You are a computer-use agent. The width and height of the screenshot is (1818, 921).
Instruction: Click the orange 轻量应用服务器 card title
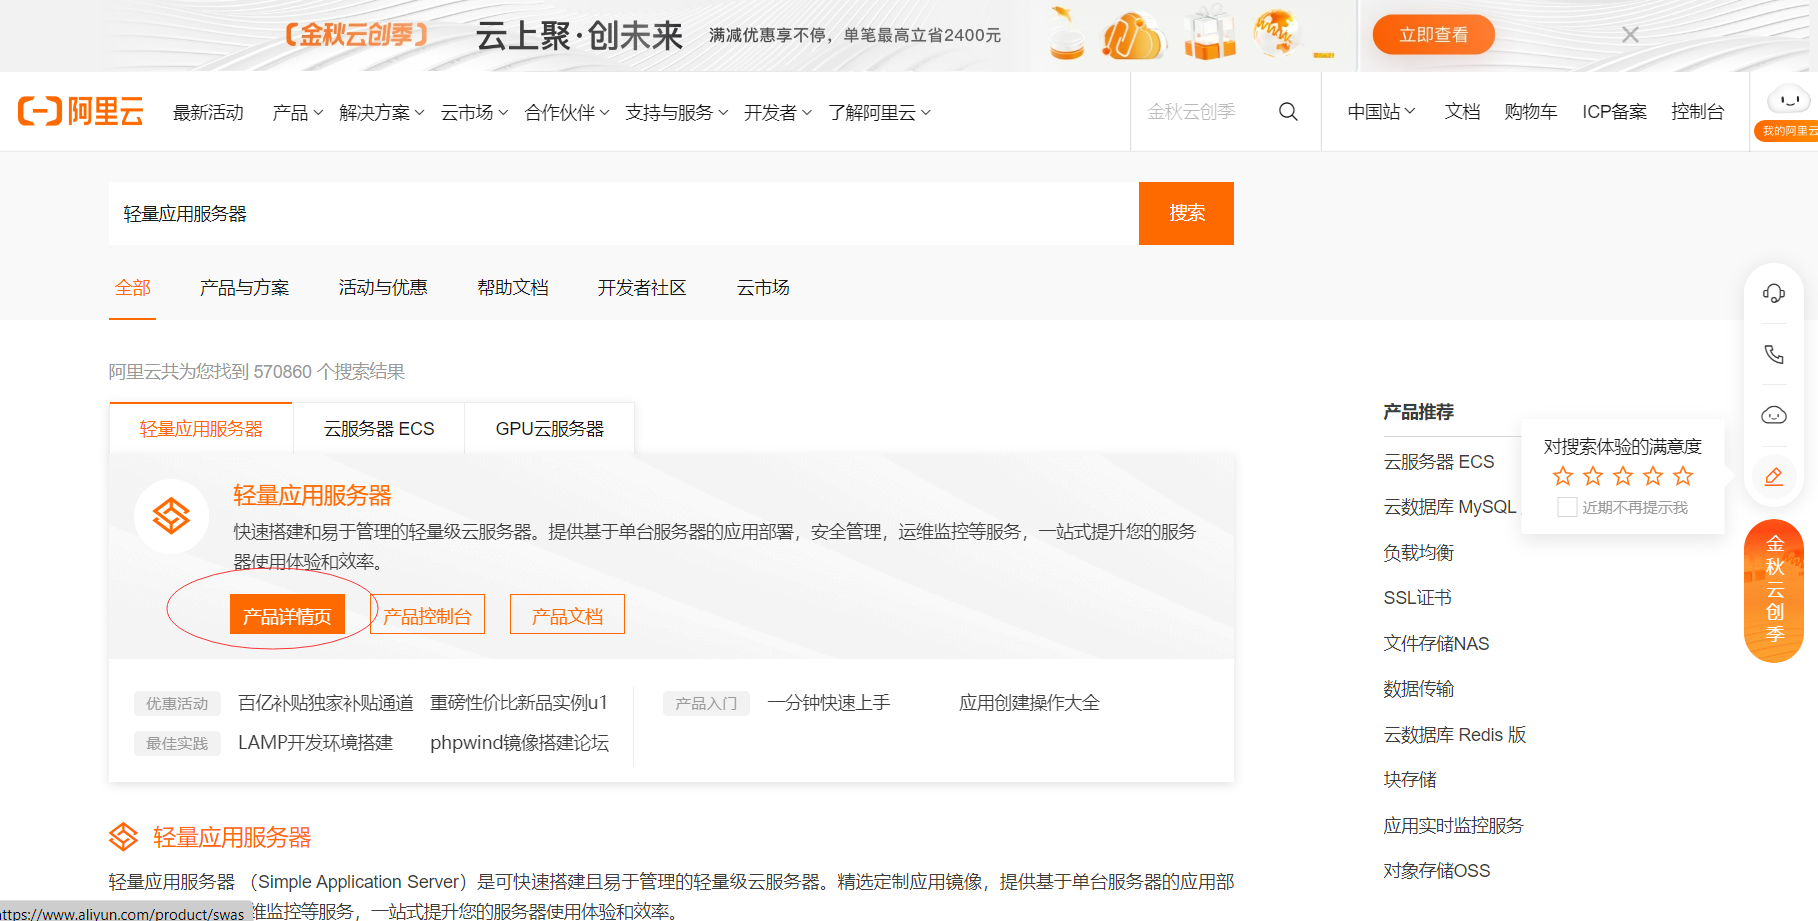pyautogui.click(x=312, y=495)
